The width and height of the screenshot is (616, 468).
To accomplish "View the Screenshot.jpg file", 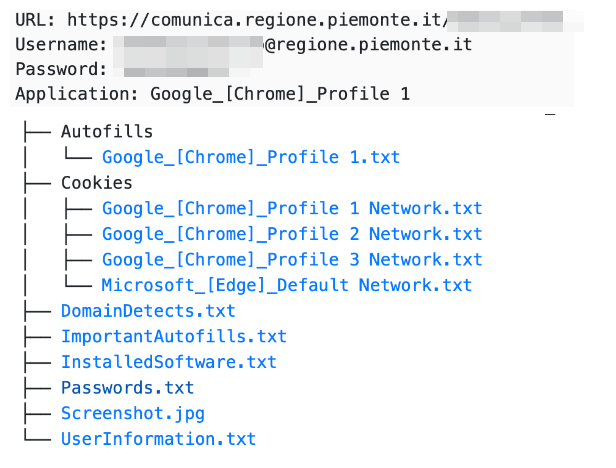I will point(132,413).
